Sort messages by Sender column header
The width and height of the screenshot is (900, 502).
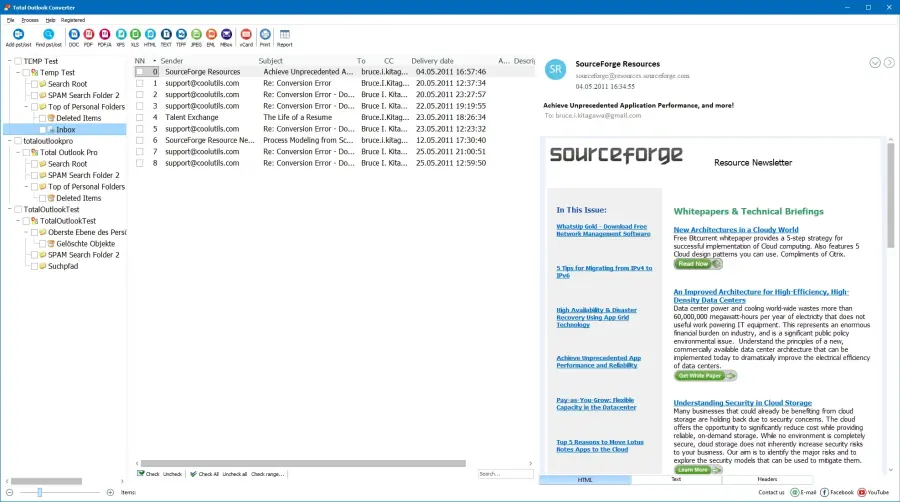pyautogui.click(x=172, y=61)
